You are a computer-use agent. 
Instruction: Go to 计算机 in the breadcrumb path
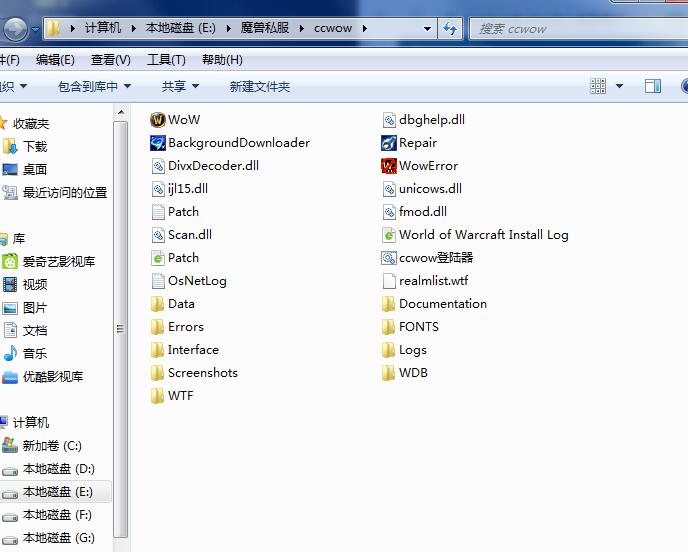[x=103, y=28]
